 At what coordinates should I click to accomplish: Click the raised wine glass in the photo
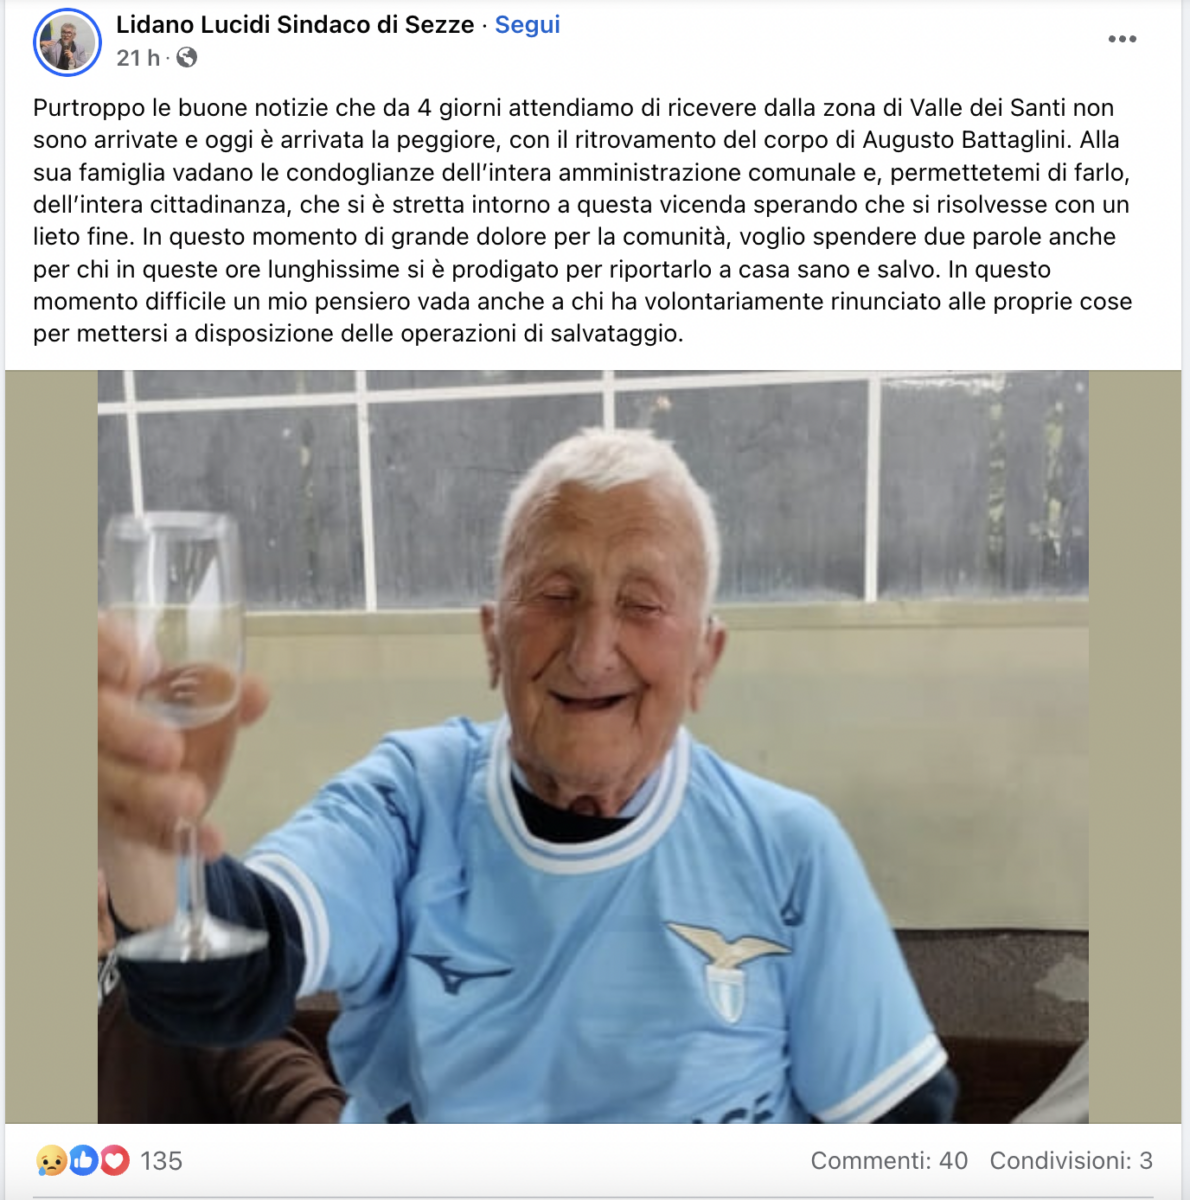(180, 735)
